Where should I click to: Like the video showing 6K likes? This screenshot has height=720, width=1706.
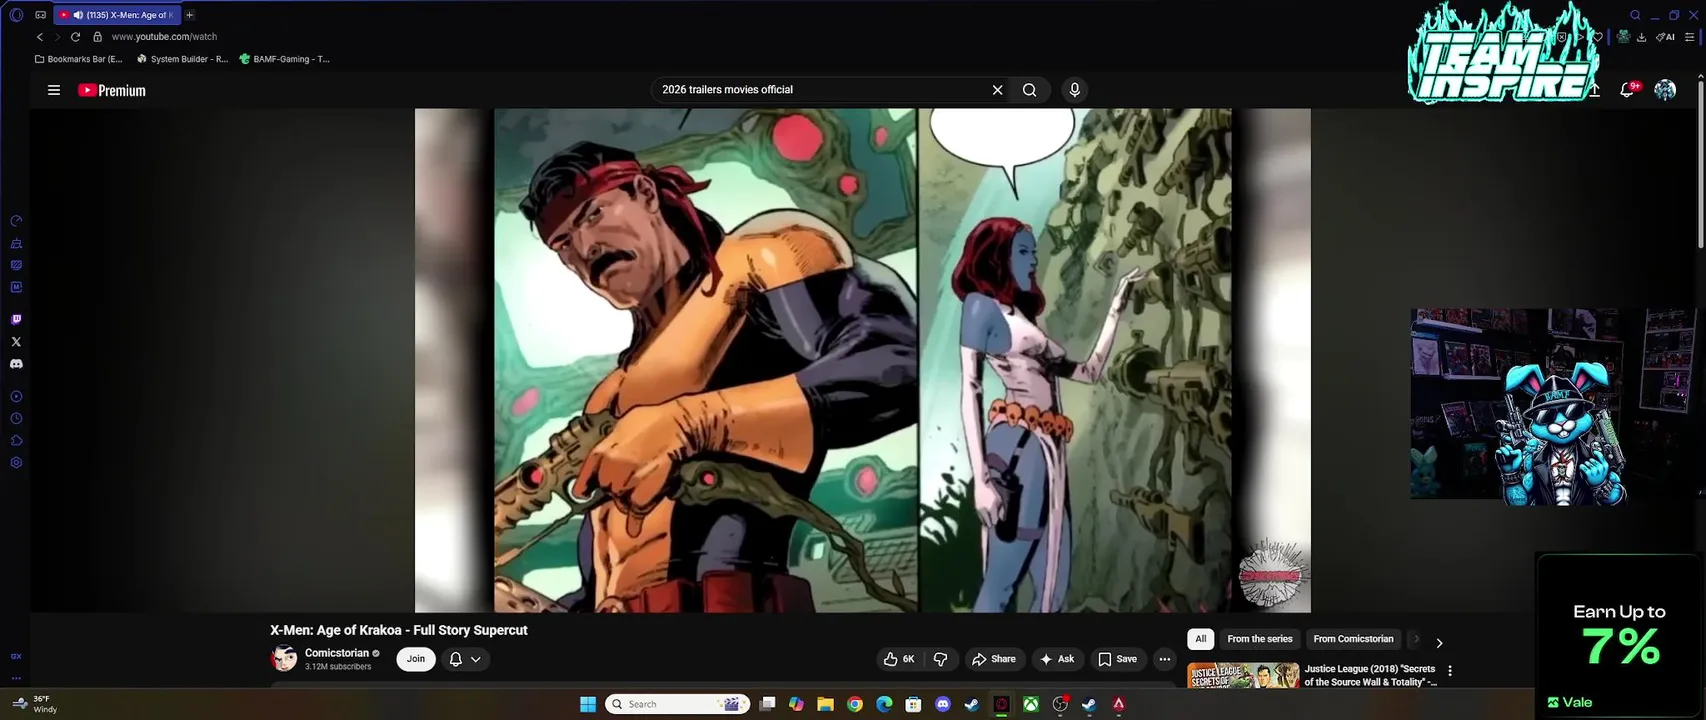pos(898,659)
